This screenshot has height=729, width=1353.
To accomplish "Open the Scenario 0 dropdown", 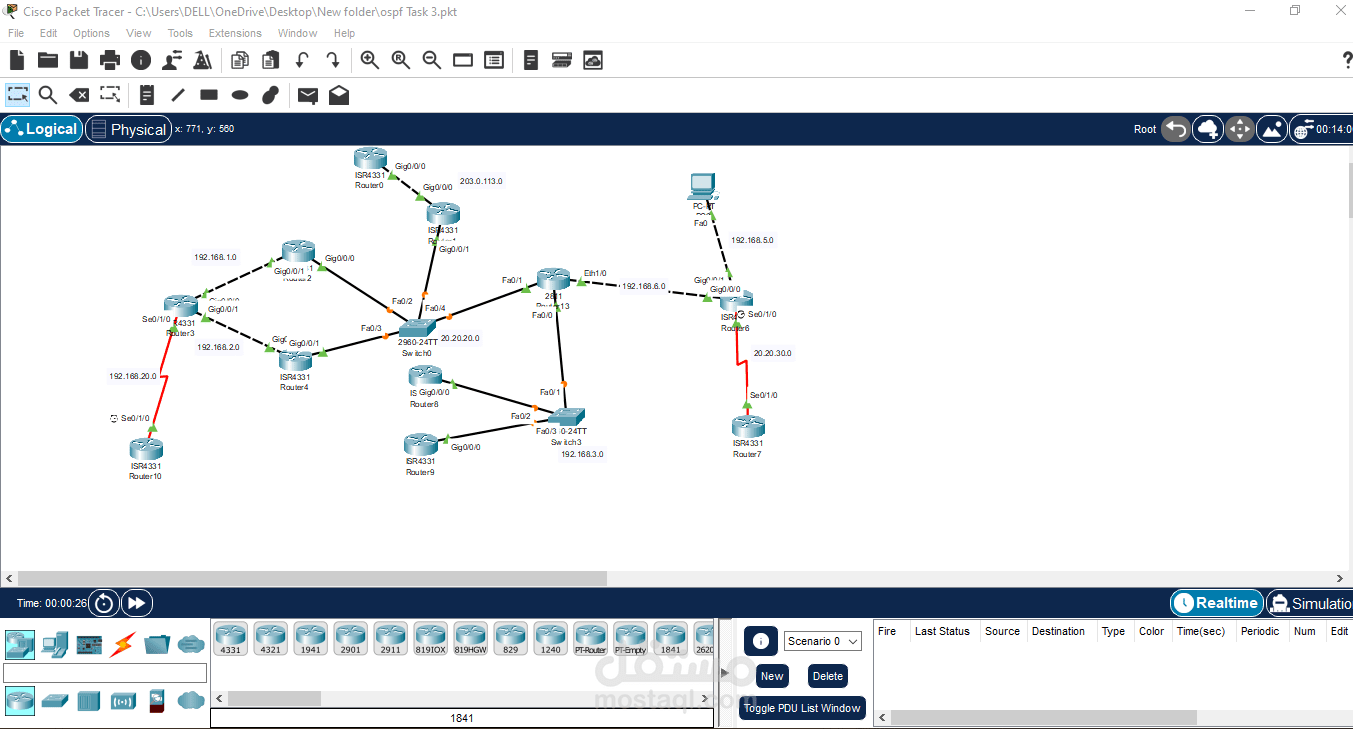I will (823, 641).
